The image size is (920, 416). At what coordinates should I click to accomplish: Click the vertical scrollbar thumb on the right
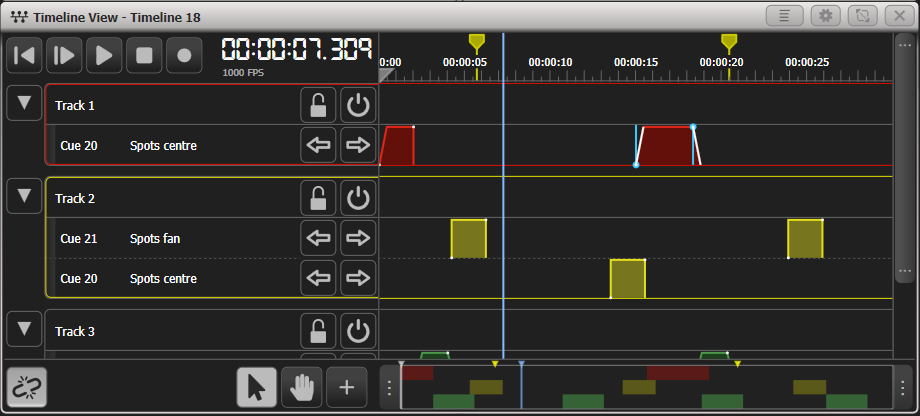pyautogui.click(x=903, y=158)
